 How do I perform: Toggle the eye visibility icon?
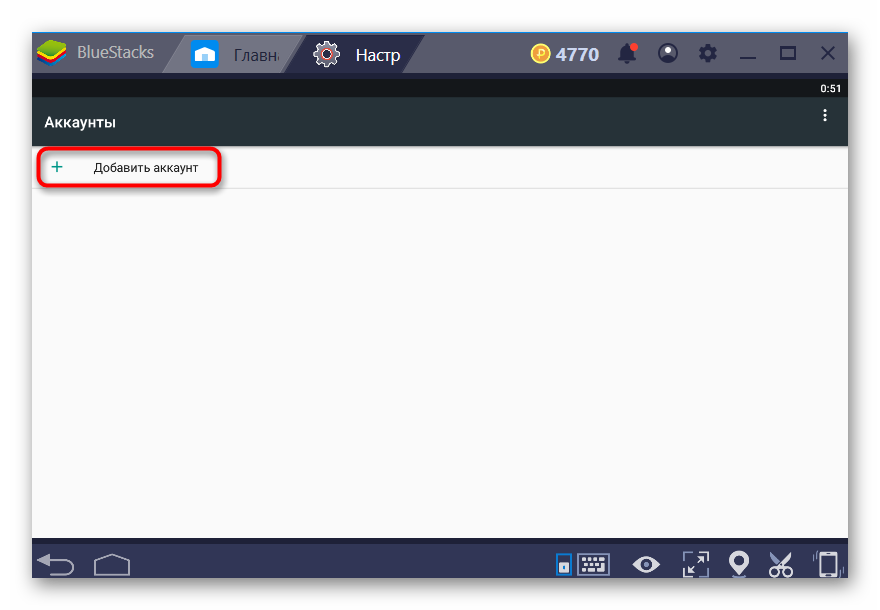coord(646,564)
